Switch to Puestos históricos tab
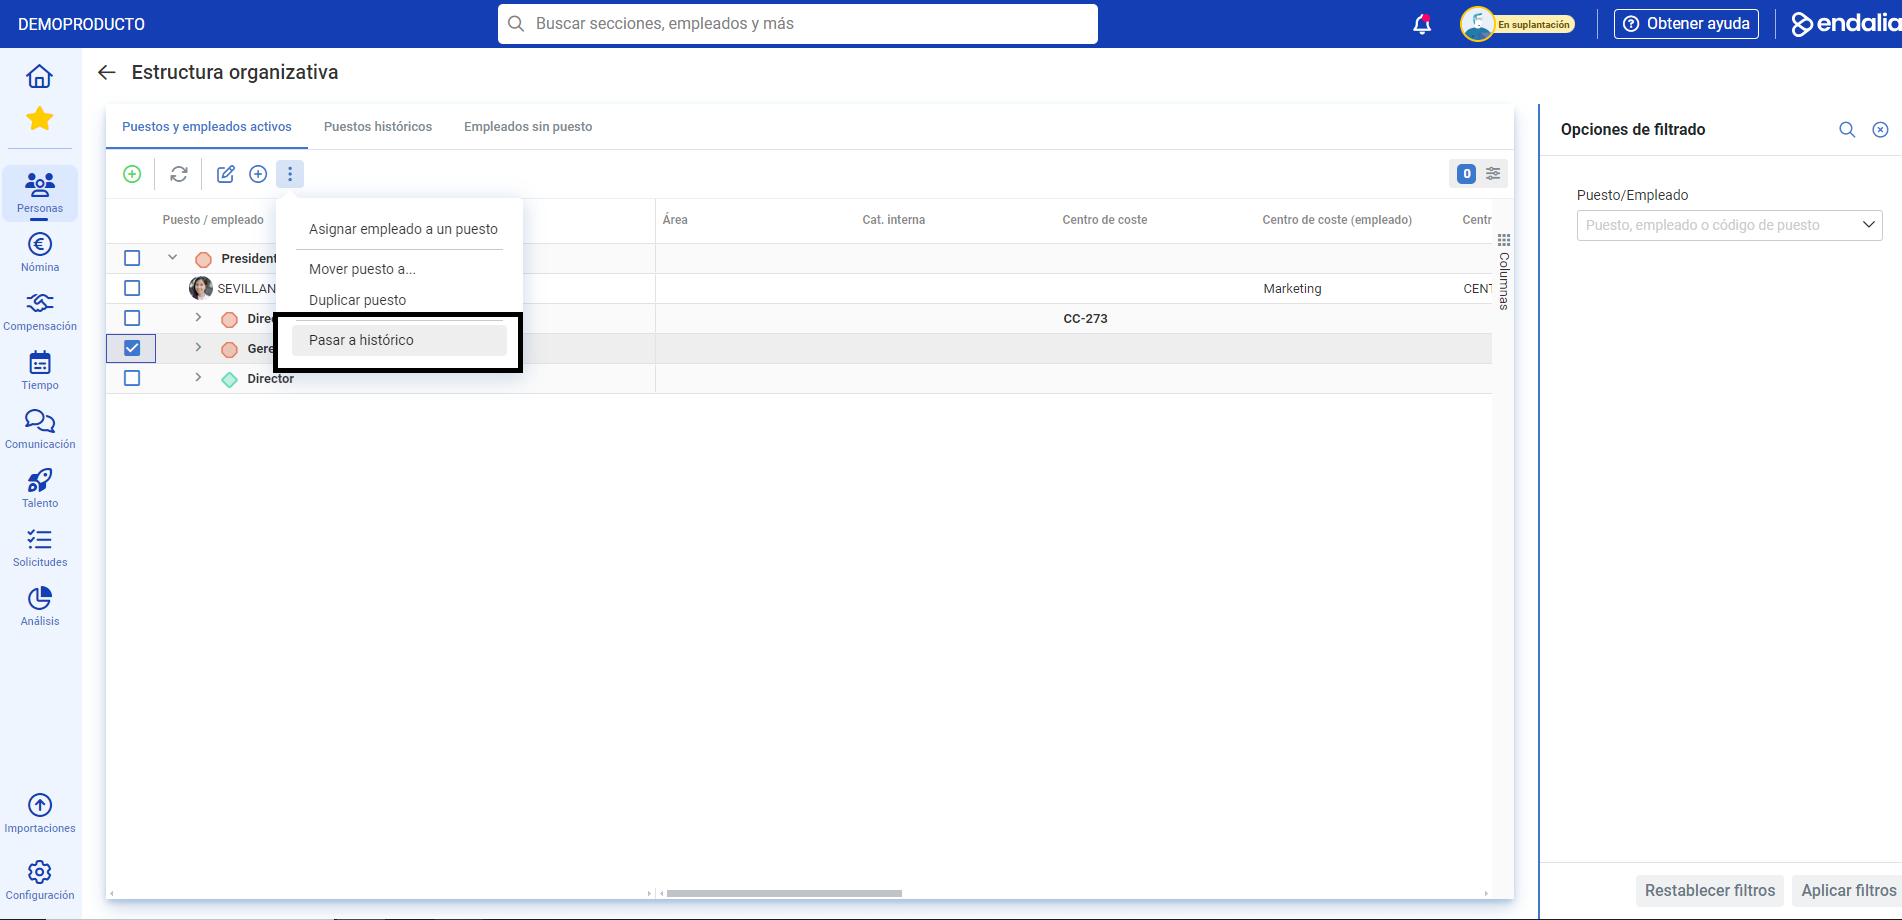1902x920 pixels. (378, 127)
